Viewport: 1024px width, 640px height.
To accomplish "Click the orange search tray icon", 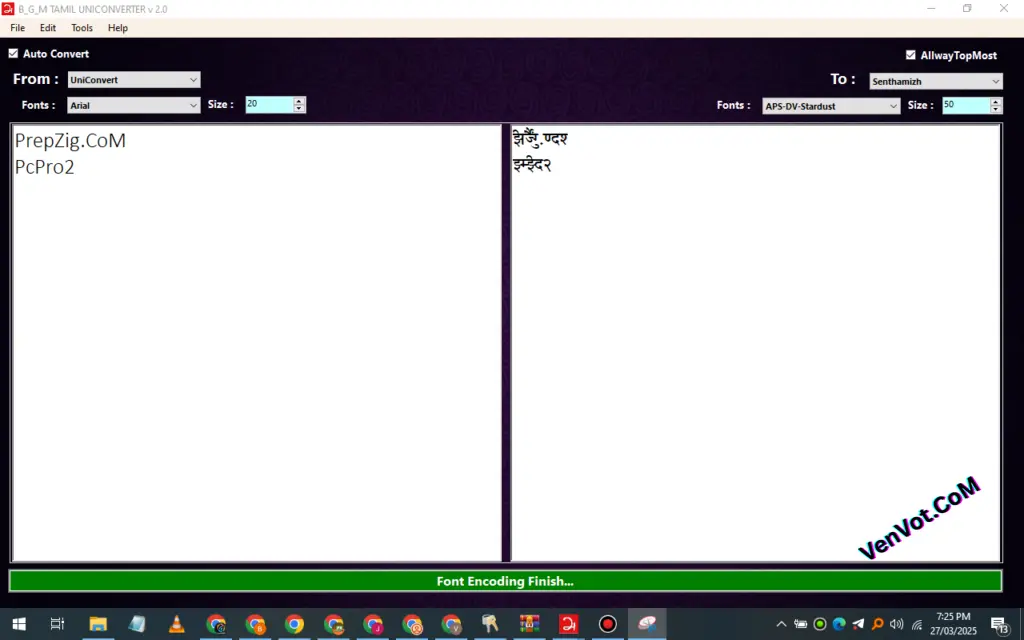I will coord(878,624).
